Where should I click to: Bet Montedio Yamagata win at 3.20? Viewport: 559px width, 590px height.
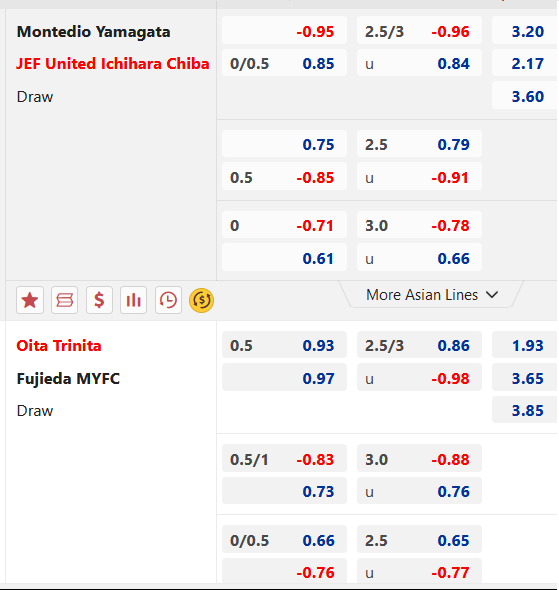click(x=524, y=30)
